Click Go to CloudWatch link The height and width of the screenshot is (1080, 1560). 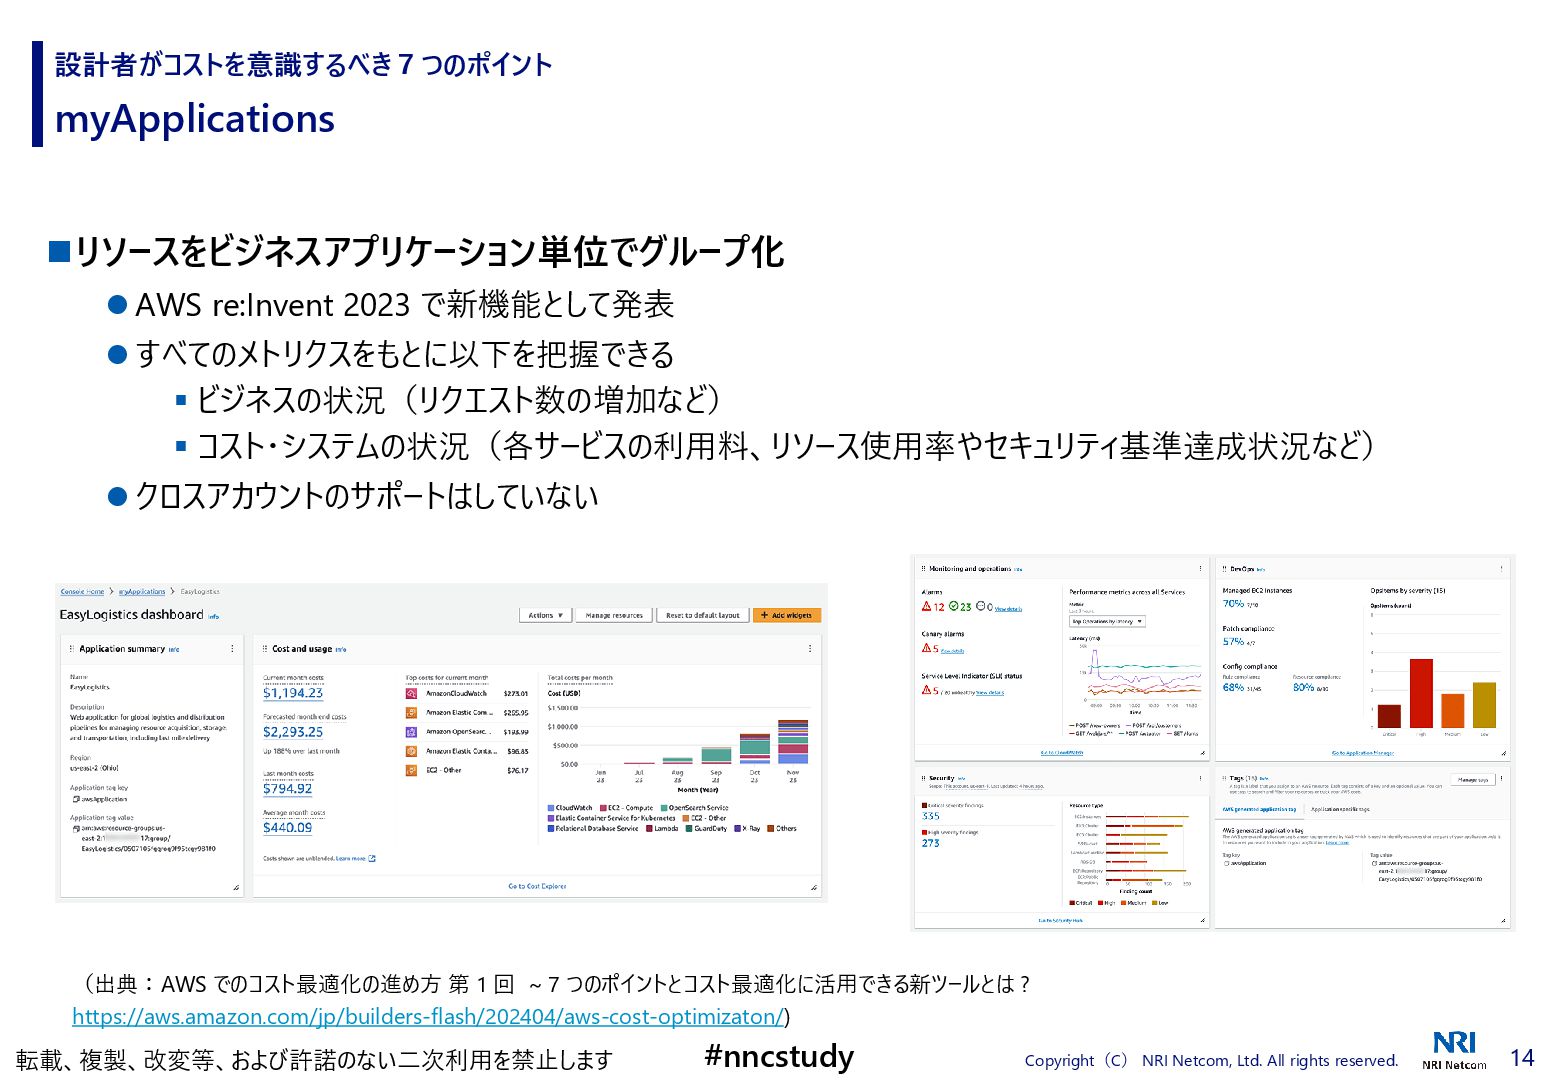pyautogui.click(x=1062, y=753)
